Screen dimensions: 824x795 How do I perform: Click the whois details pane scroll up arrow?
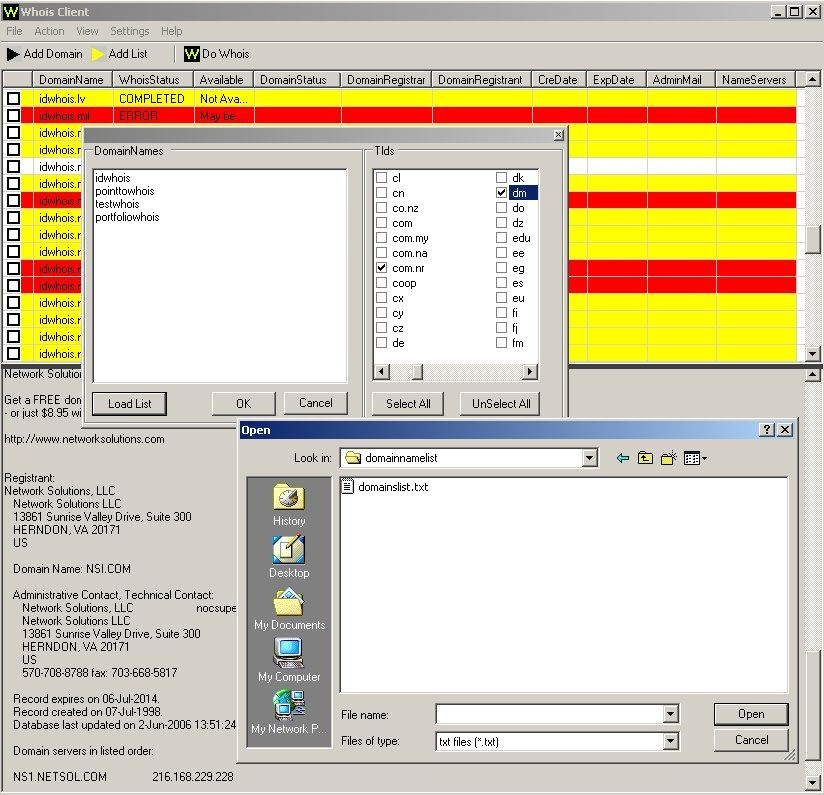tap(812, 375)
